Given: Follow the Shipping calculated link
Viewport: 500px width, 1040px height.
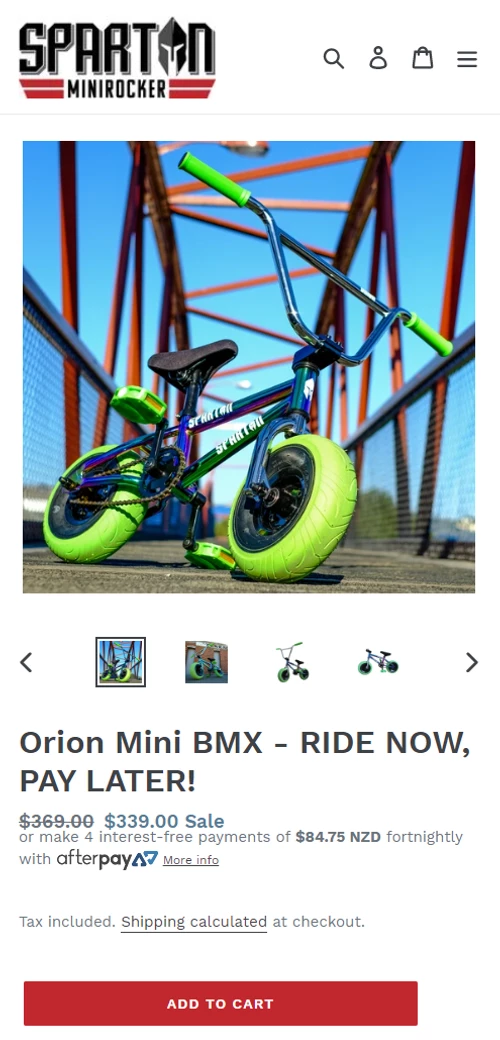Looking at the screenshot, I should (x=194, y=922).
